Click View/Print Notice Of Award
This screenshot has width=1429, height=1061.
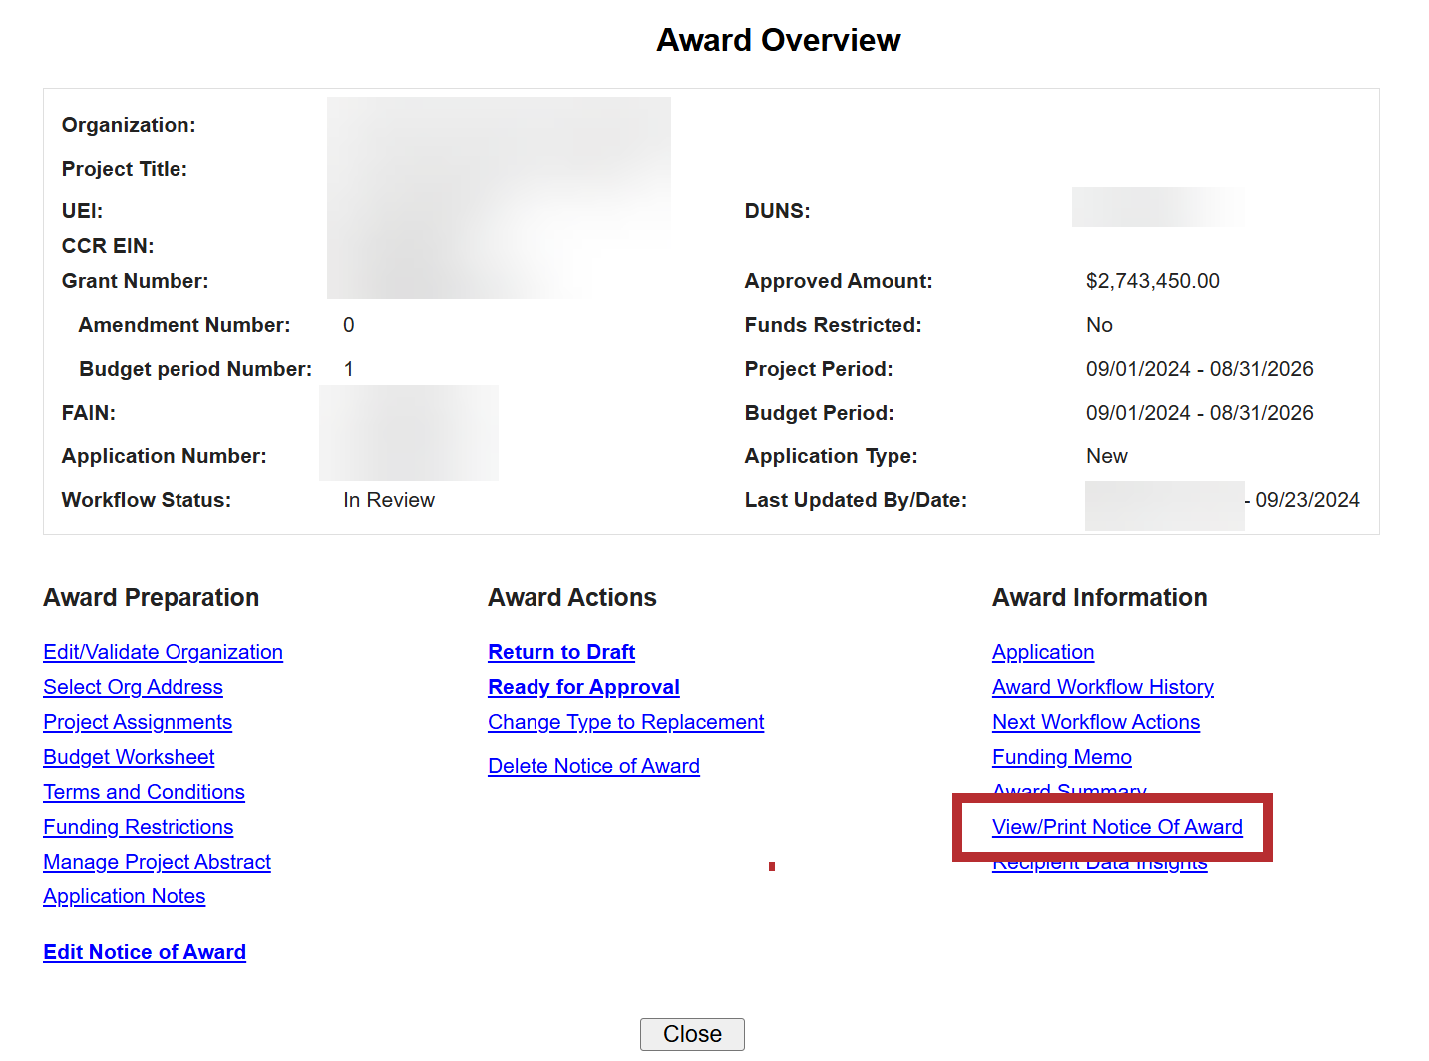pyautogui.click(x=1117, y=827)
